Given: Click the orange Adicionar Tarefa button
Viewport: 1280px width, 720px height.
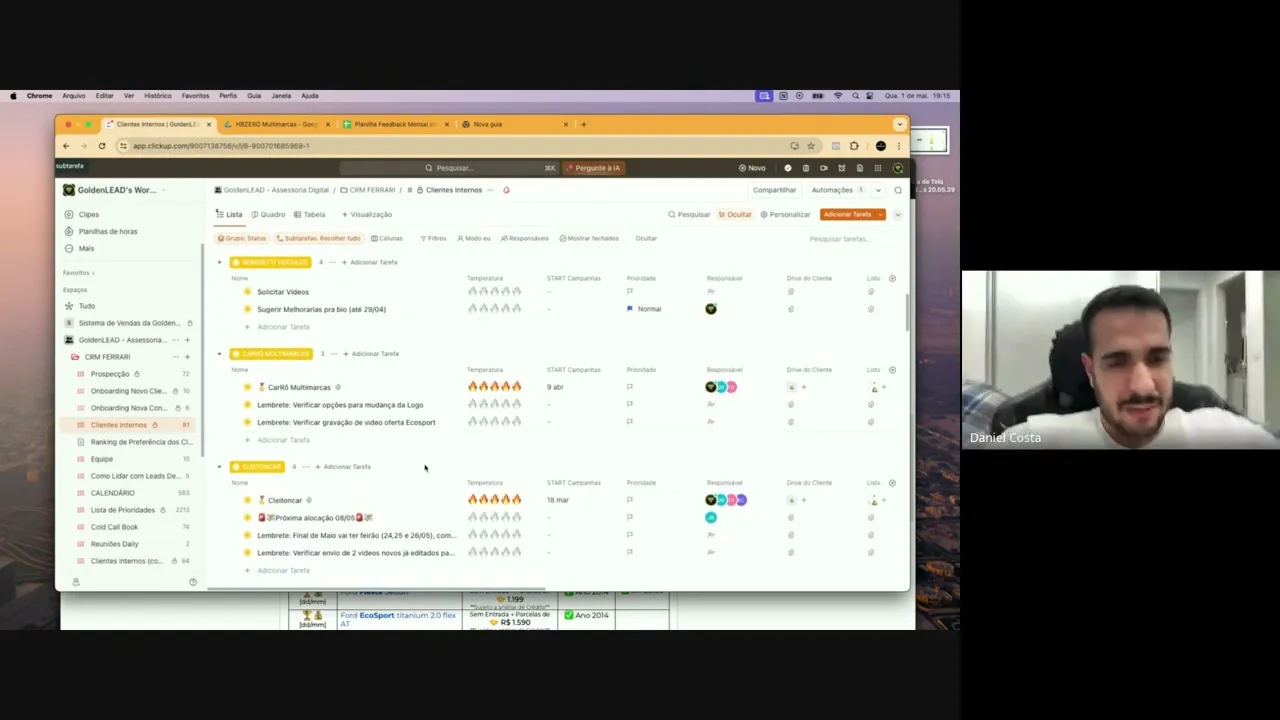Looking at the screenshot, I should pos(847,214).
